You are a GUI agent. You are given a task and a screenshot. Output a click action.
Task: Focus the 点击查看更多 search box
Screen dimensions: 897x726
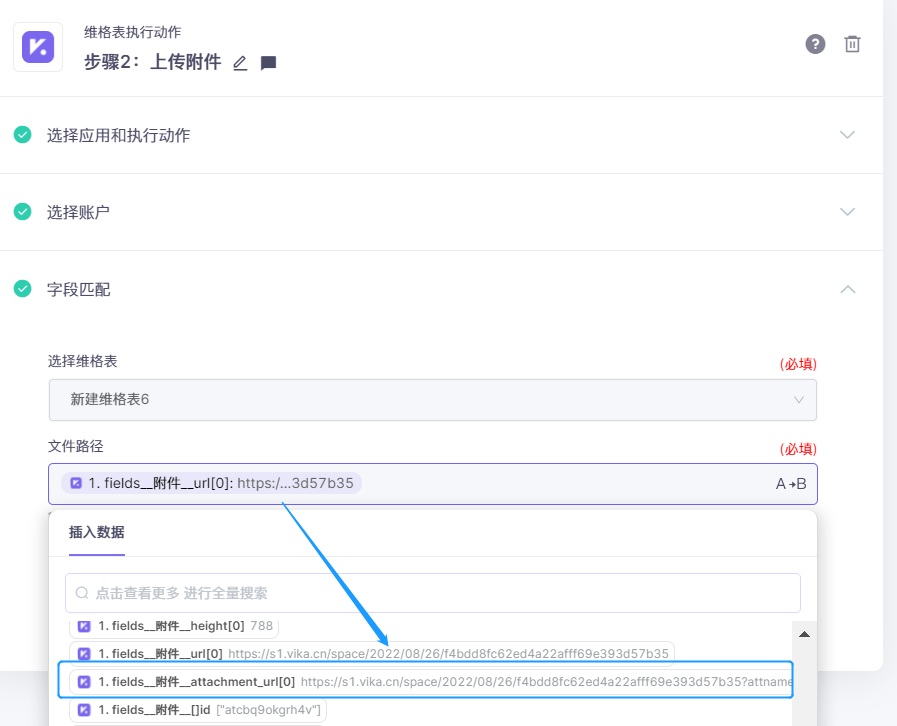[x=432, y=593]
